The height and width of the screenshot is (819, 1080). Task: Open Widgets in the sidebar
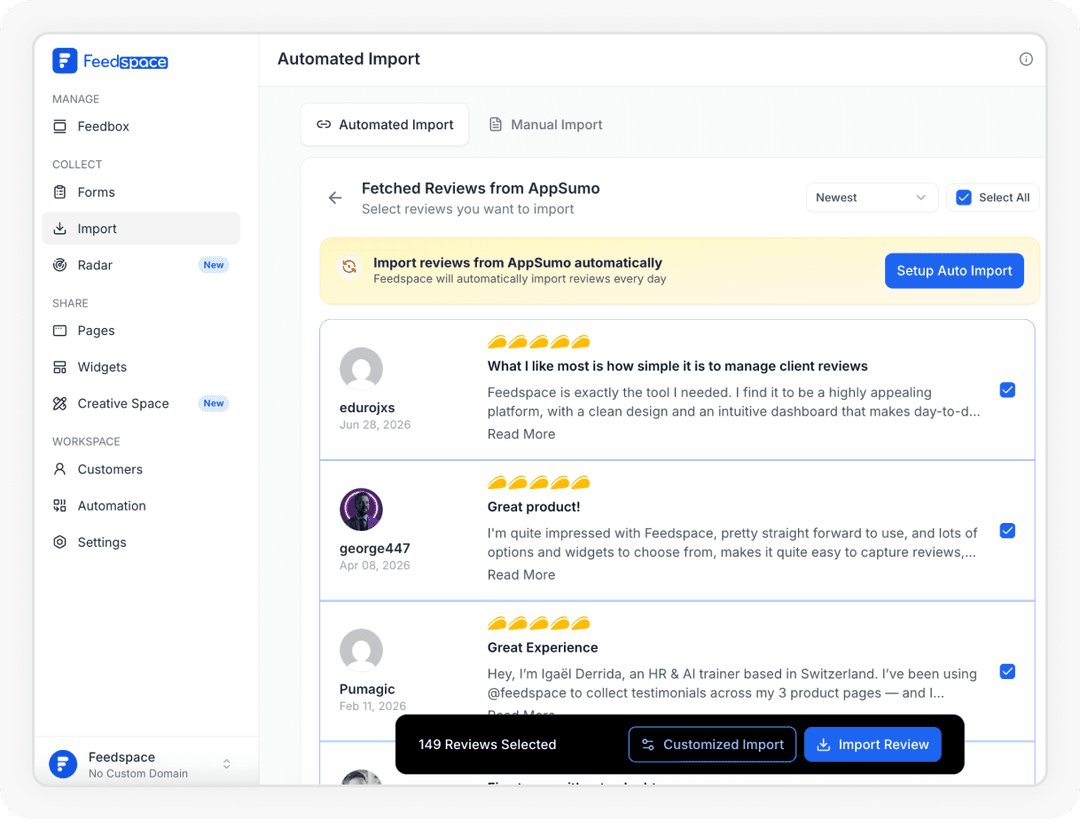pyautogui.click(x=141, y=367)
